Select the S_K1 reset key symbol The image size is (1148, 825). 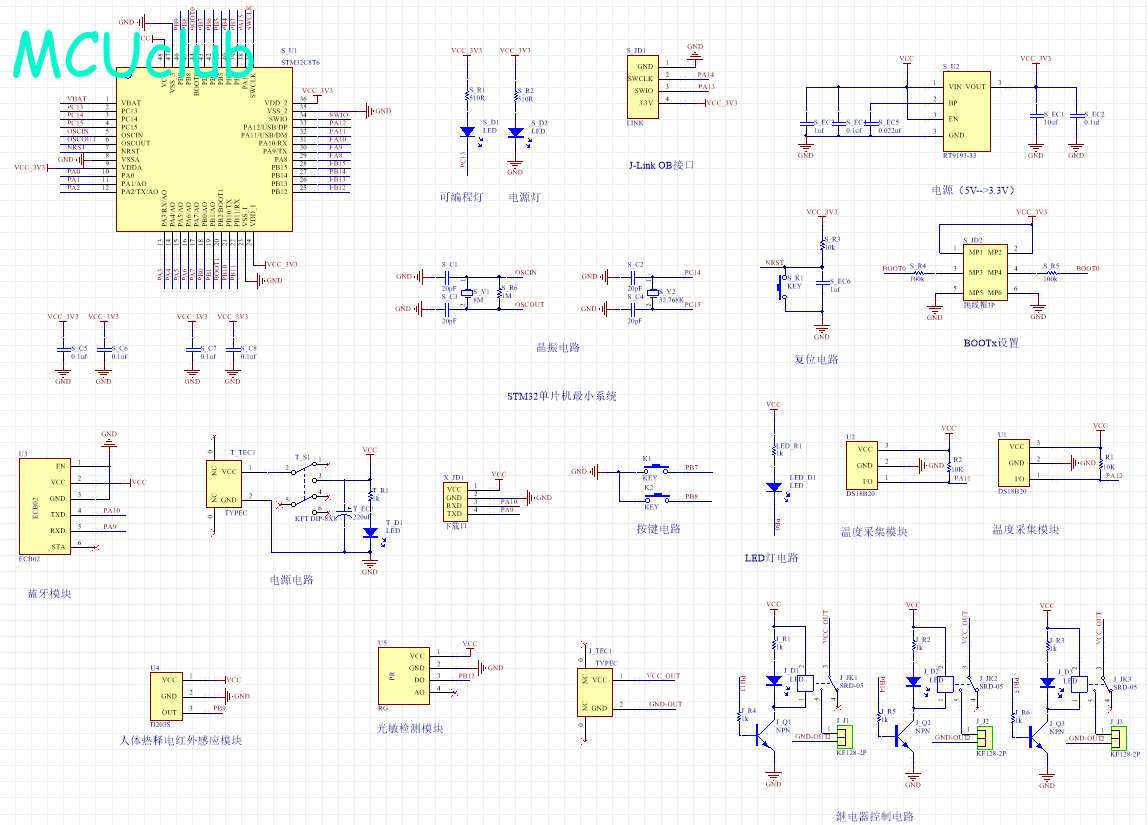[781, 287]
